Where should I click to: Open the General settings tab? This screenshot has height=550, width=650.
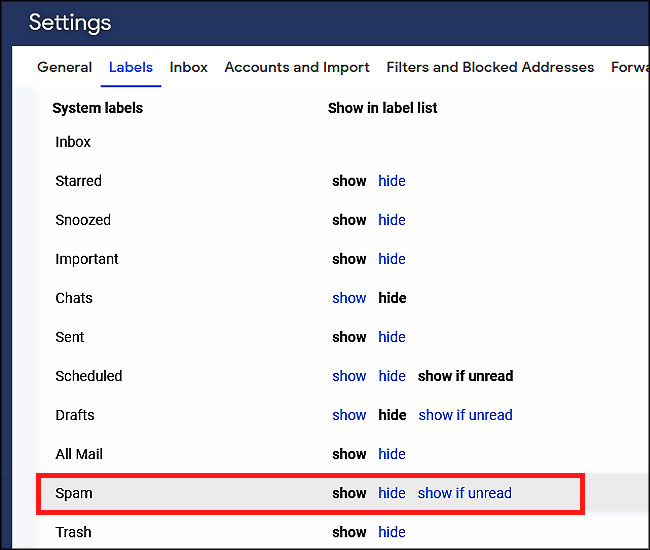coord(64,67)
